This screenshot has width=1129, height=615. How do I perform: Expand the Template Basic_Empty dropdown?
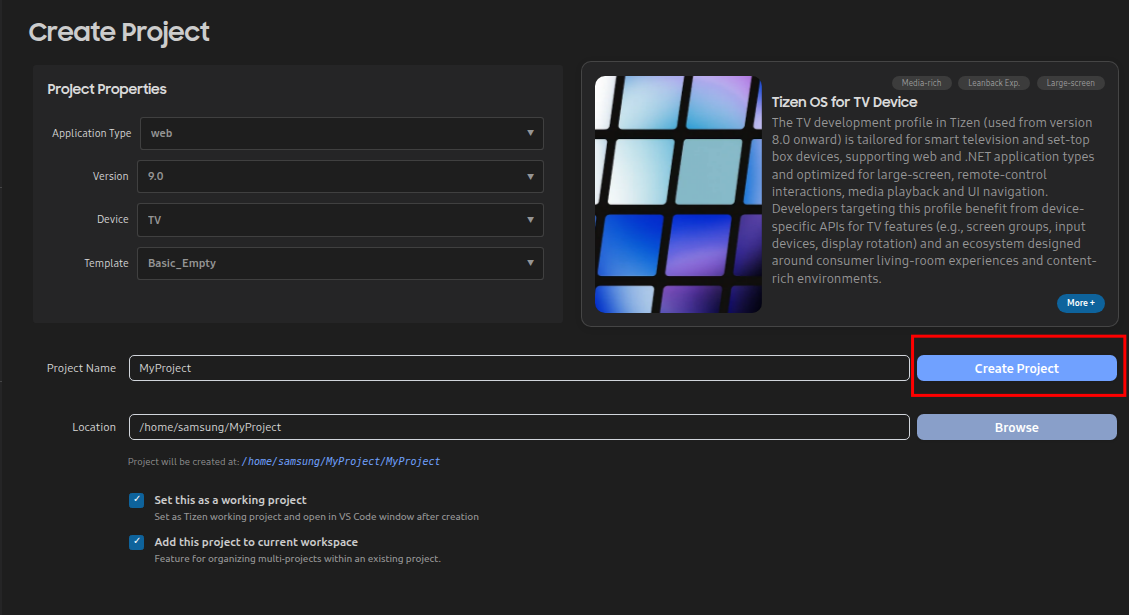340,263
